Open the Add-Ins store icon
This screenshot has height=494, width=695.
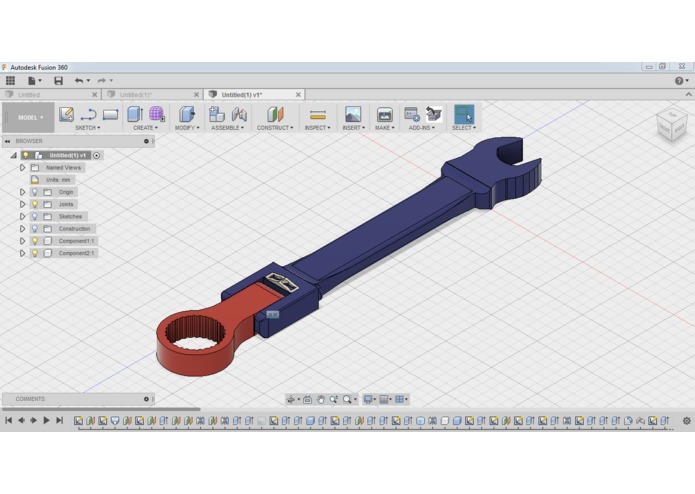pos(434,114)
